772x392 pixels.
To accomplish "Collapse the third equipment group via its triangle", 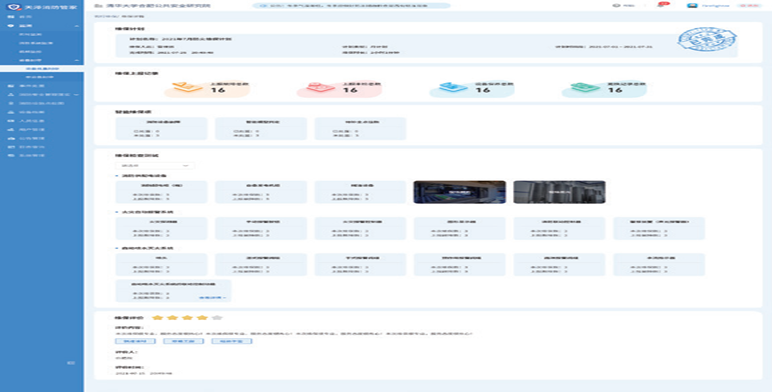I will (117, 248).
